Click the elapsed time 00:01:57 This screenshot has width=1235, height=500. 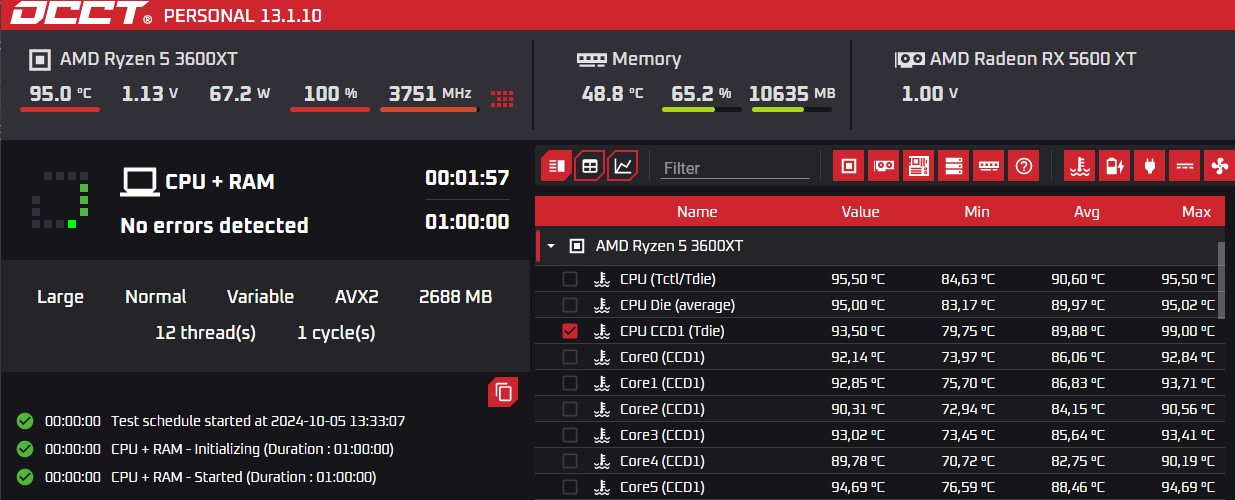click(467, 178)
